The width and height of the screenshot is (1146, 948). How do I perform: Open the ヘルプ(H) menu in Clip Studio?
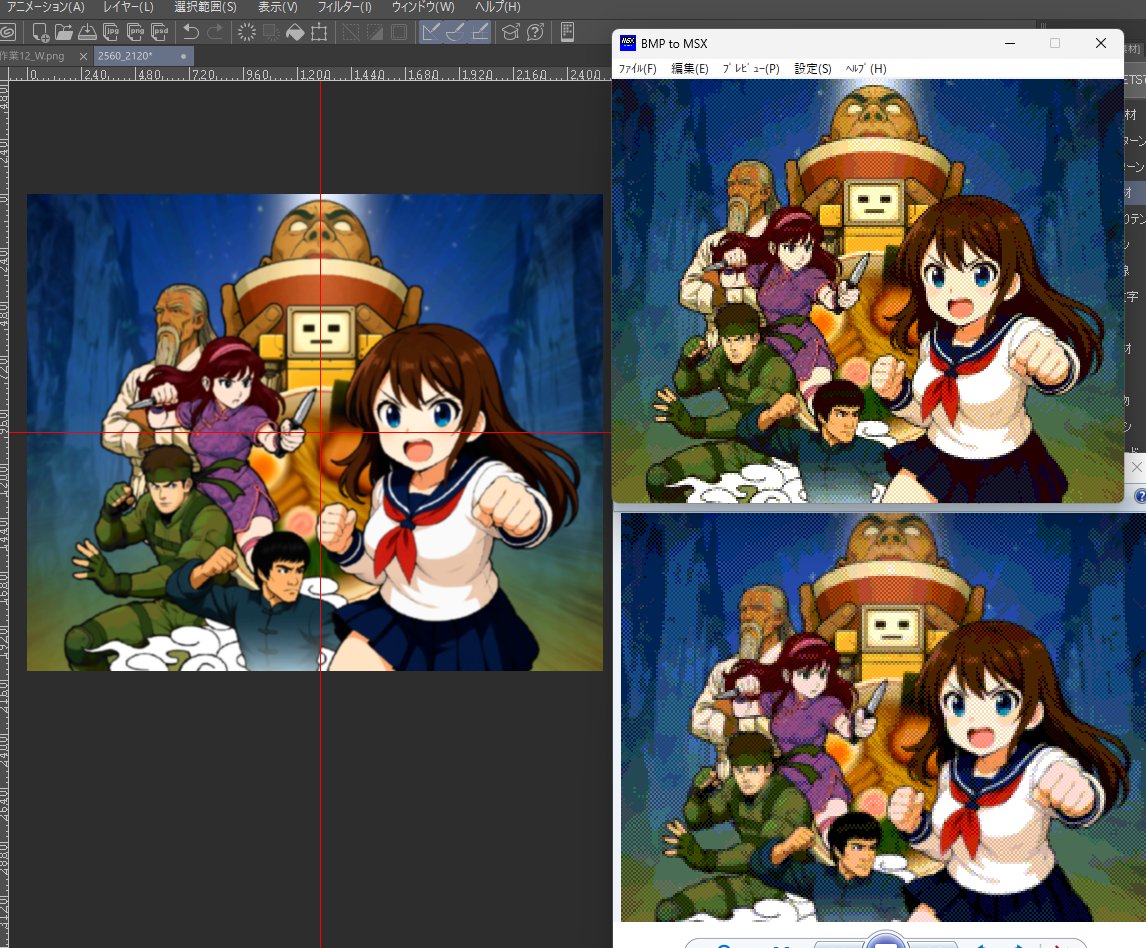498,7
